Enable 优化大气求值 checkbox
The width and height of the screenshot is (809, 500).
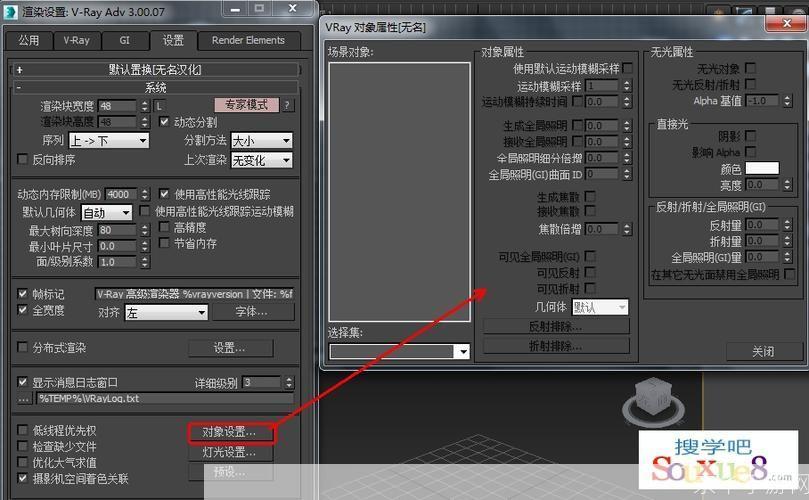(x=22, y=462)
